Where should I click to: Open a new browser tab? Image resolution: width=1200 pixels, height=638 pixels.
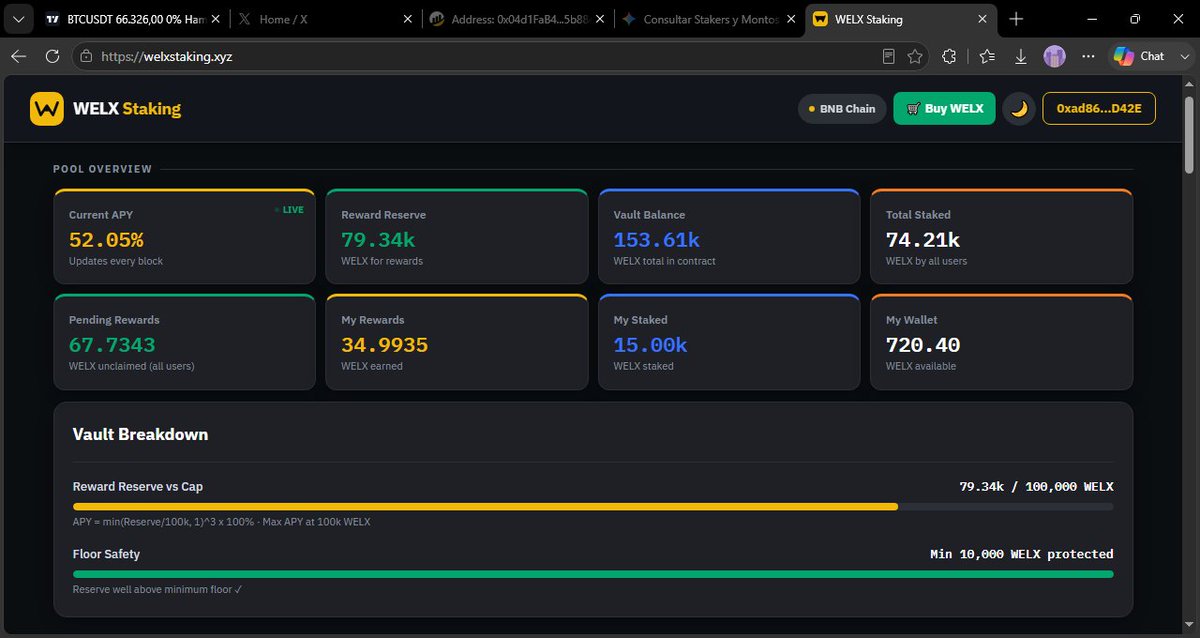[1016, 19]
